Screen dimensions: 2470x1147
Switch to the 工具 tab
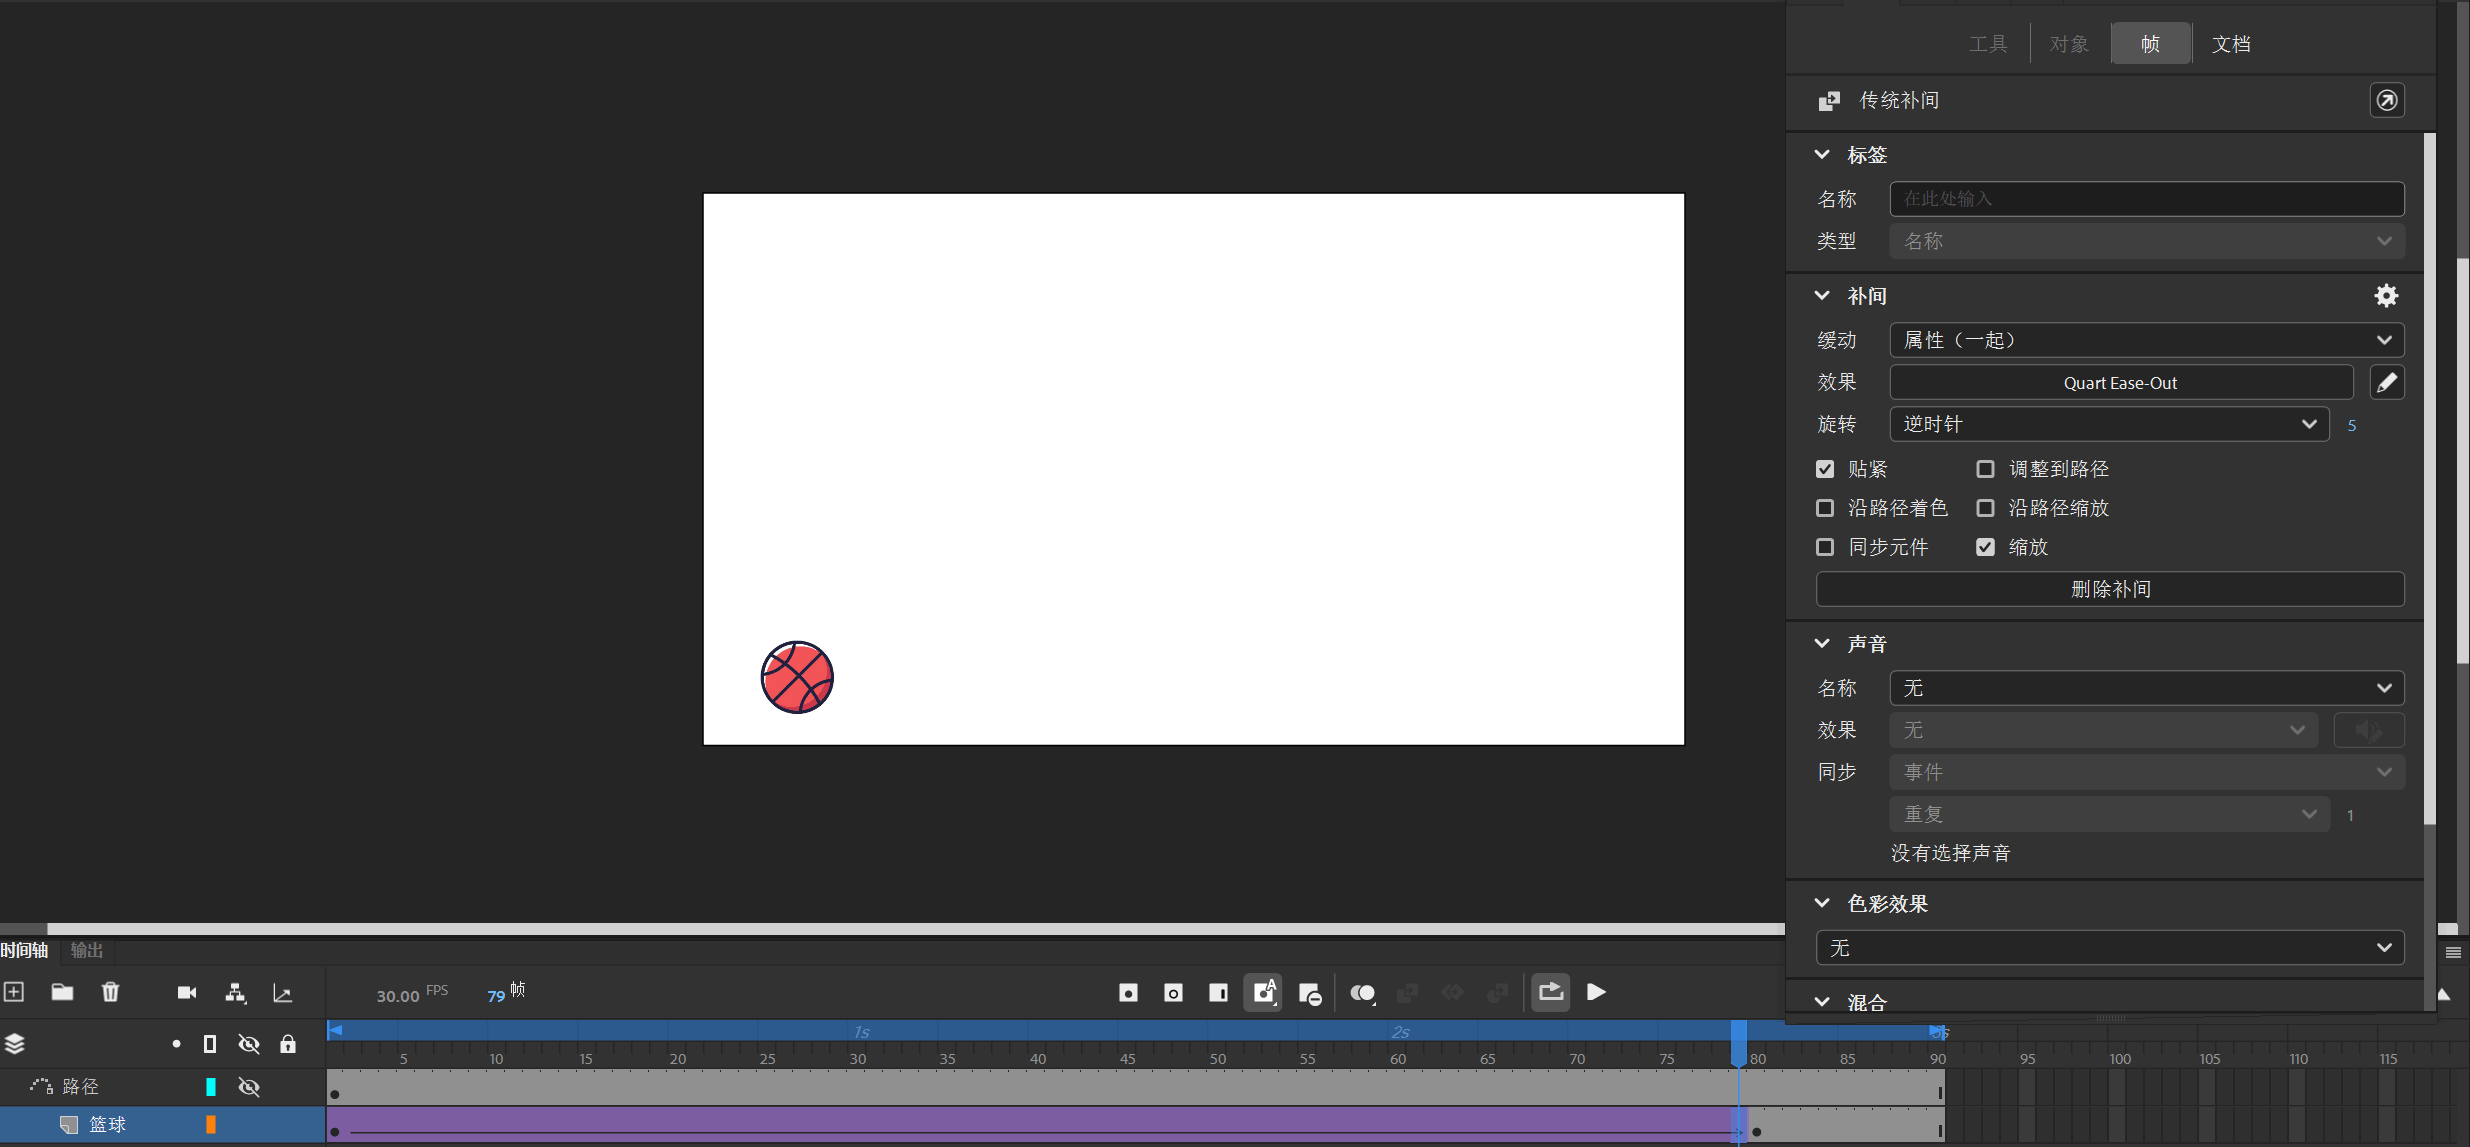click(x=1988, y=44)
